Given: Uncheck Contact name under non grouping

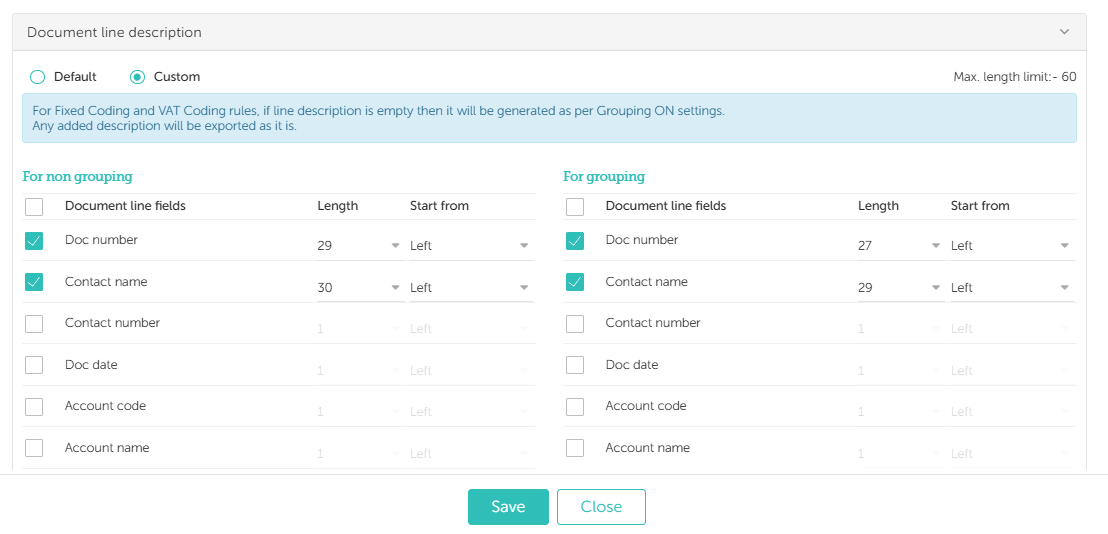Looking at the screenshot, I should click(x=34, y=282).
